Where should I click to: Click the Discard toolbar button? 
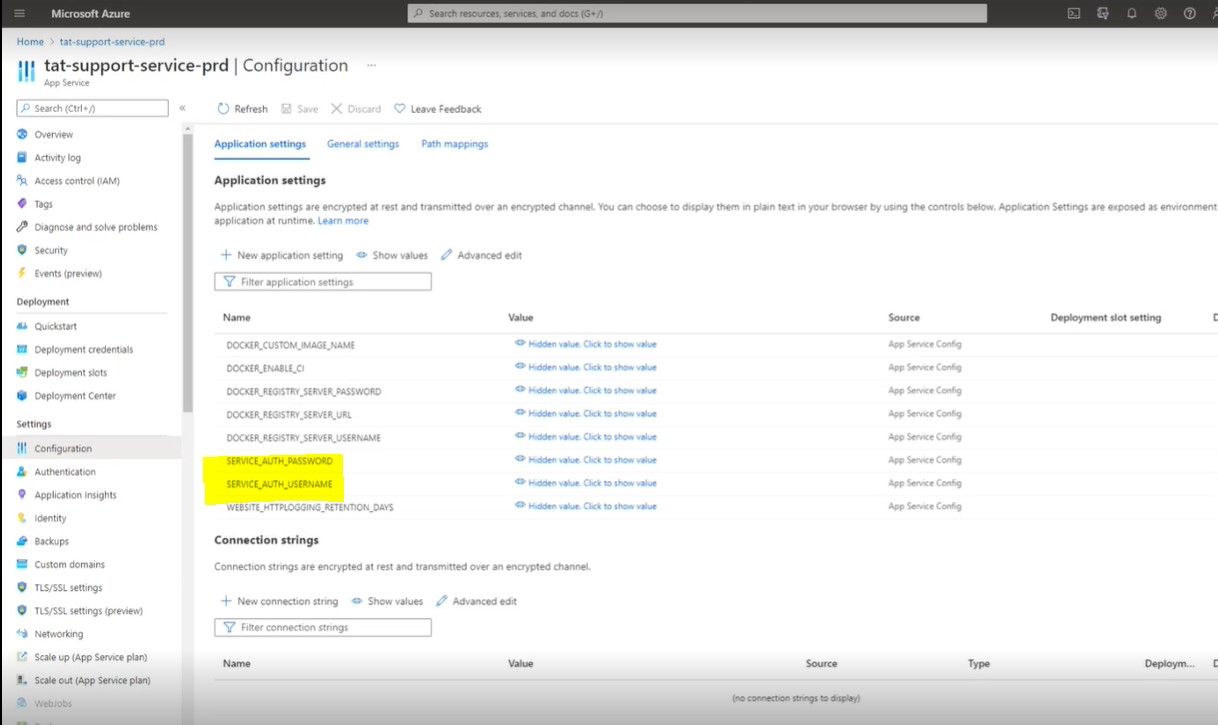(356, 109)
